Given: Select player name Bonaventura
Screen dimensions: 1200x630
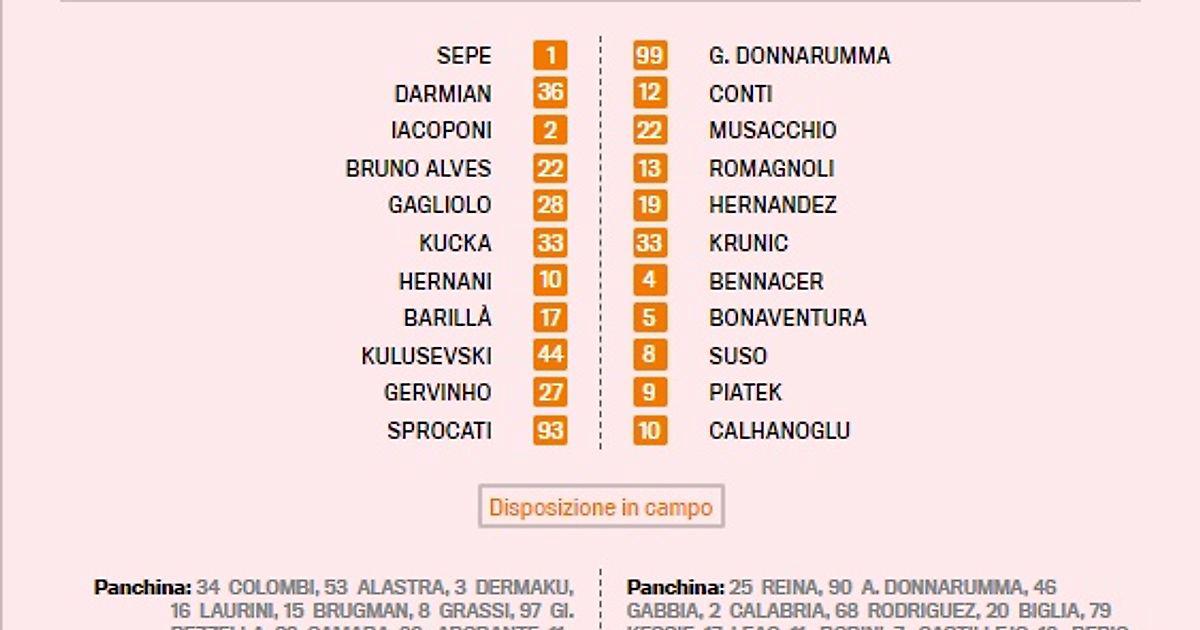Looking at the screenshot, I should click(x=787, y=318).
